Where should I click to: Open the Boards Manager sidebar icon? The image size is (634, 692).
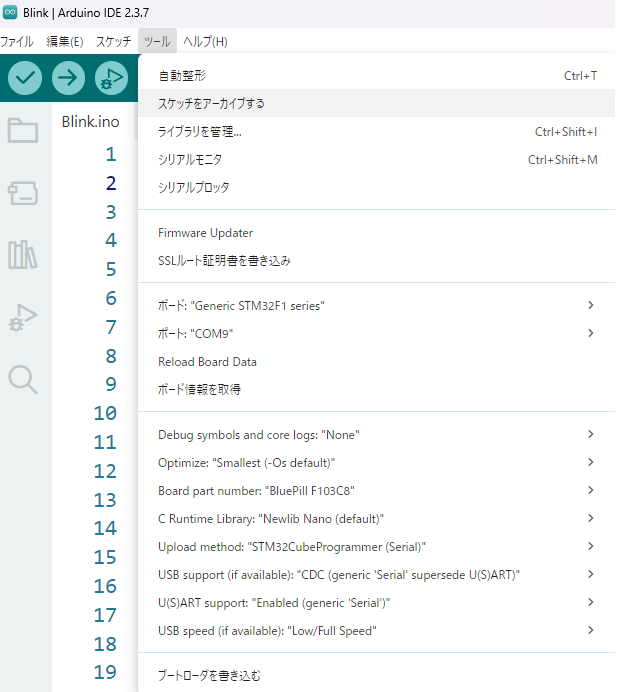pos(23,192)
